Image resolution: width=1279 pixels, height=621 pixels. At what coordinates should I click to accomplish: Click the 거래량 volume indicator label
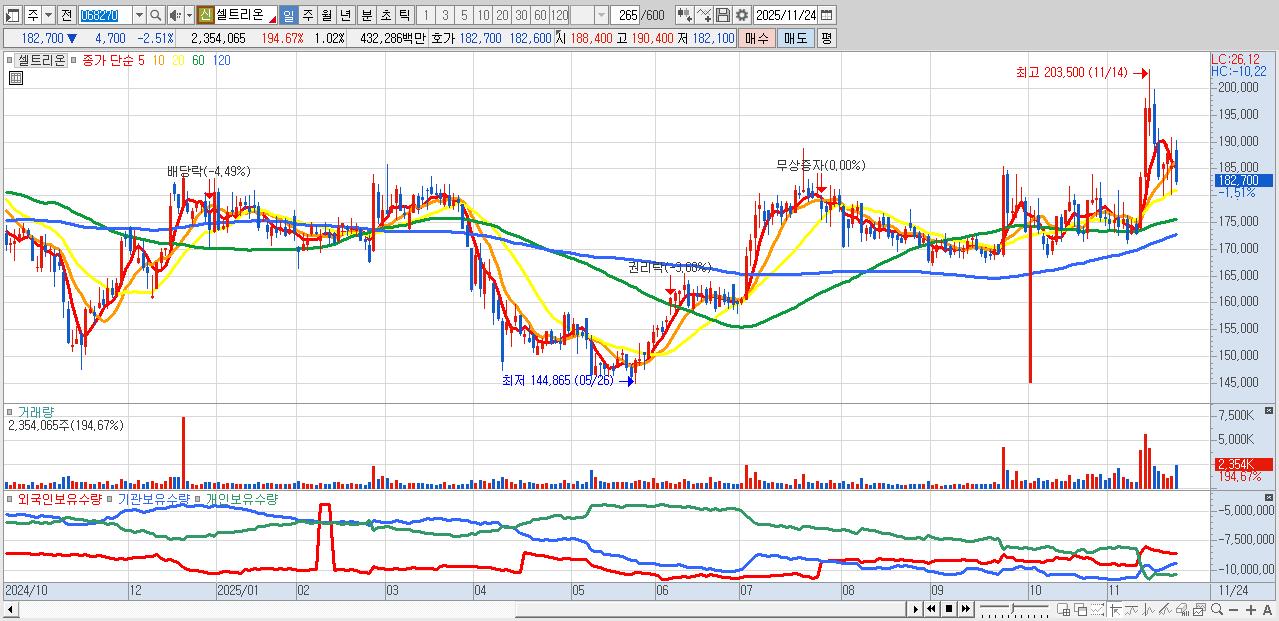coord(36,412)
